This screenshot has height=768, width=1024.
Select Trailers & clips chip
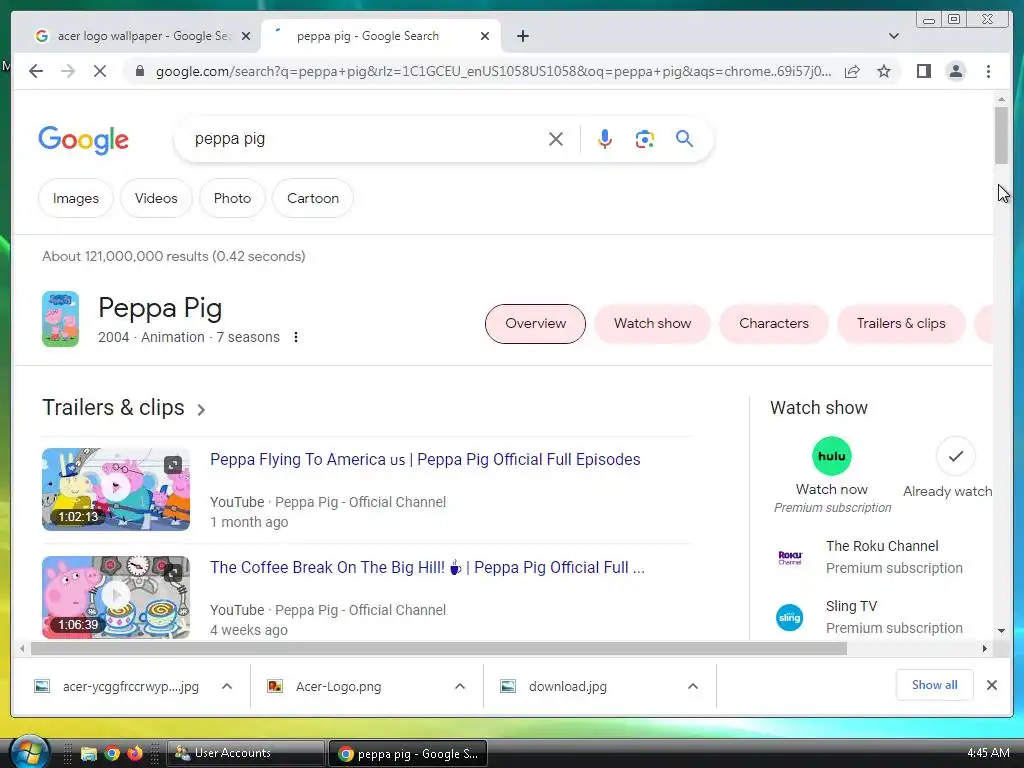(901, 323)
